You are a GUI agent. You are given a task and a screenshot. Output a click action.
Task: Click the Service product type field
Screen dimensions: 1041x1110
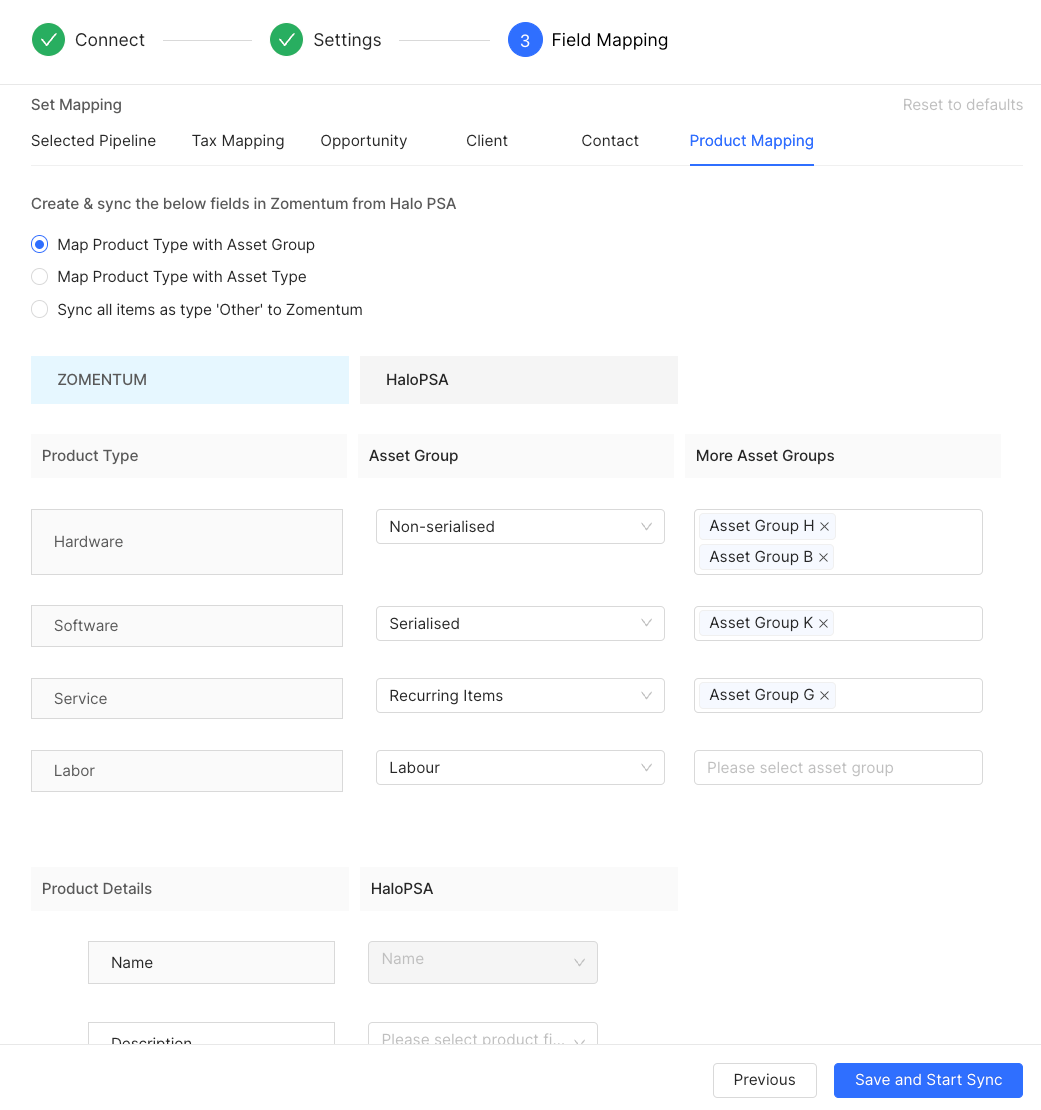tap(187, 699)
